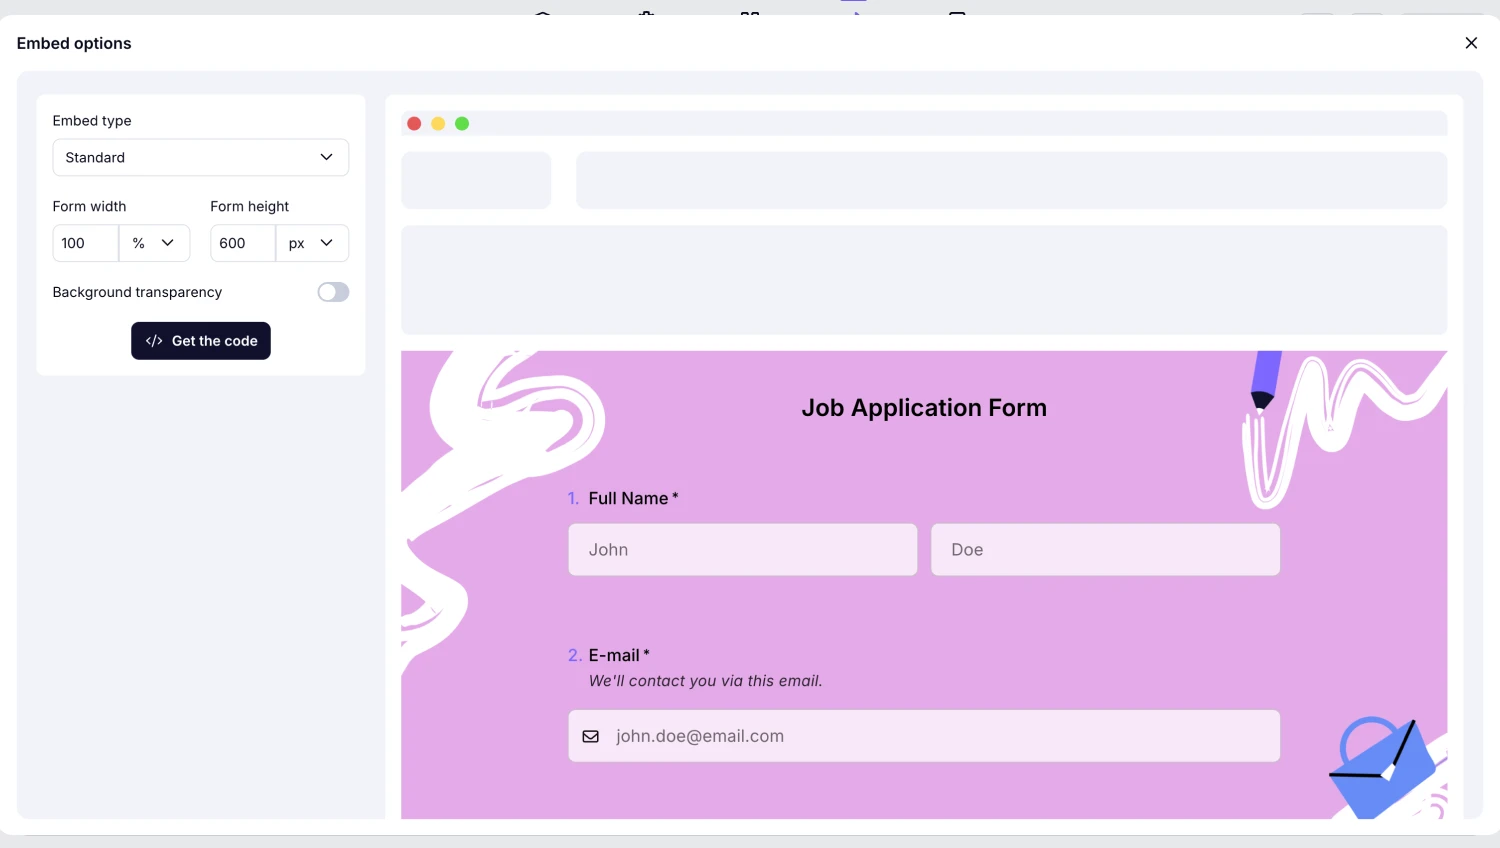Click the yellow dot in preview window

(x=438, y=124)
